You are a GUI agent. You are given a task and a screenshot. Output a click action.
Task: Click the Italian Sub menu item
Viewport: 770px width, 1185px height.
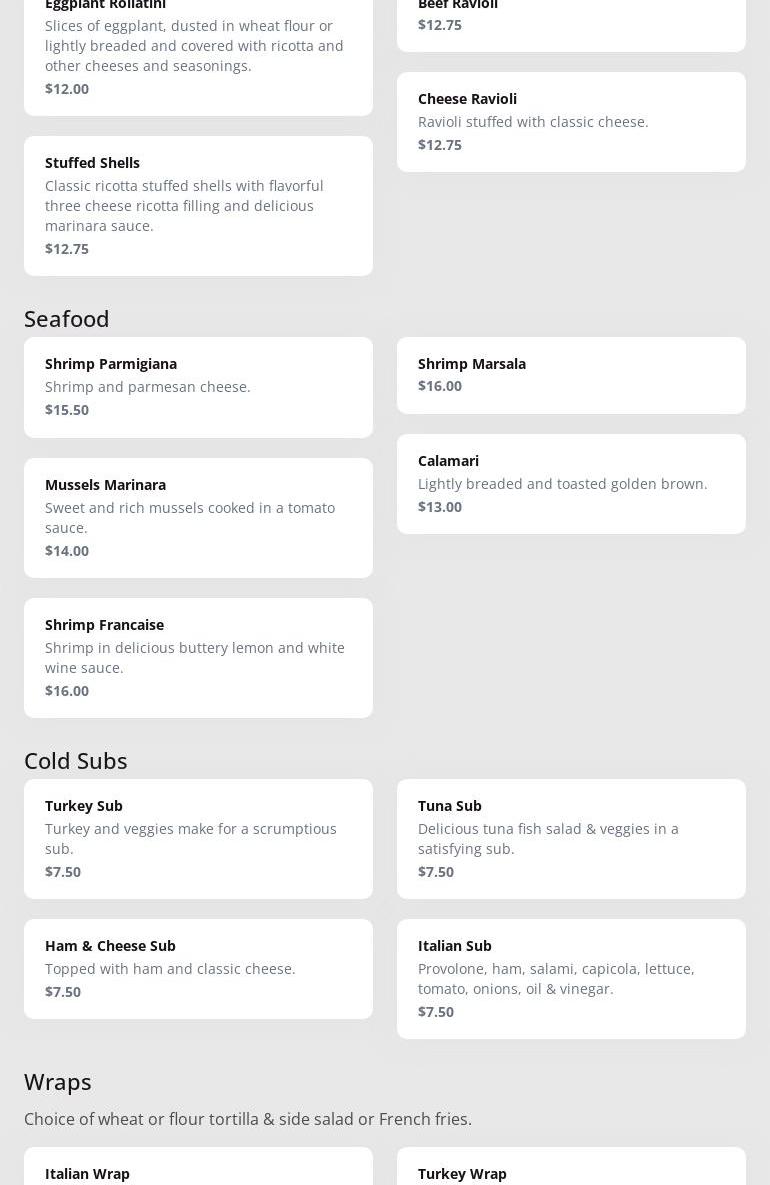click(571, 978)
